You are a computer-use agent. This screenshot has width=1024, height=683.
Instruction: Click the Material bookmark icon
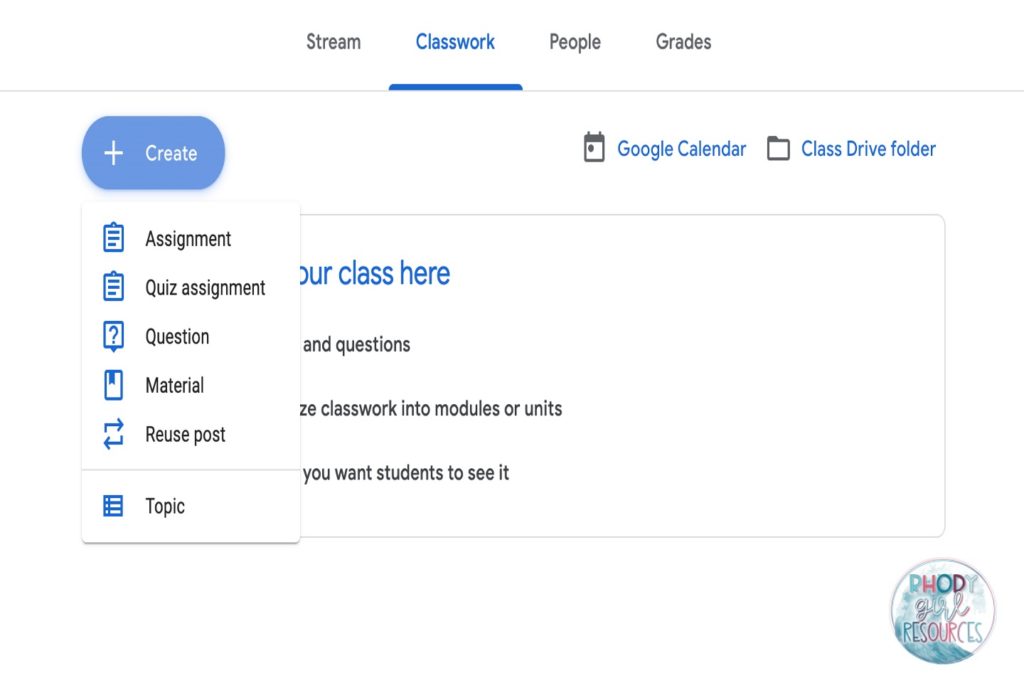pos(114,385)
